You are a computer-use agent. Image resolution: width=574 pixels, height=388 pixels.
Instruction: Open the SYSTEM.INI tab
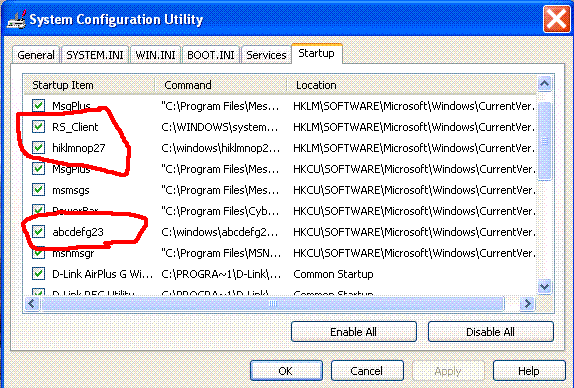95,55
